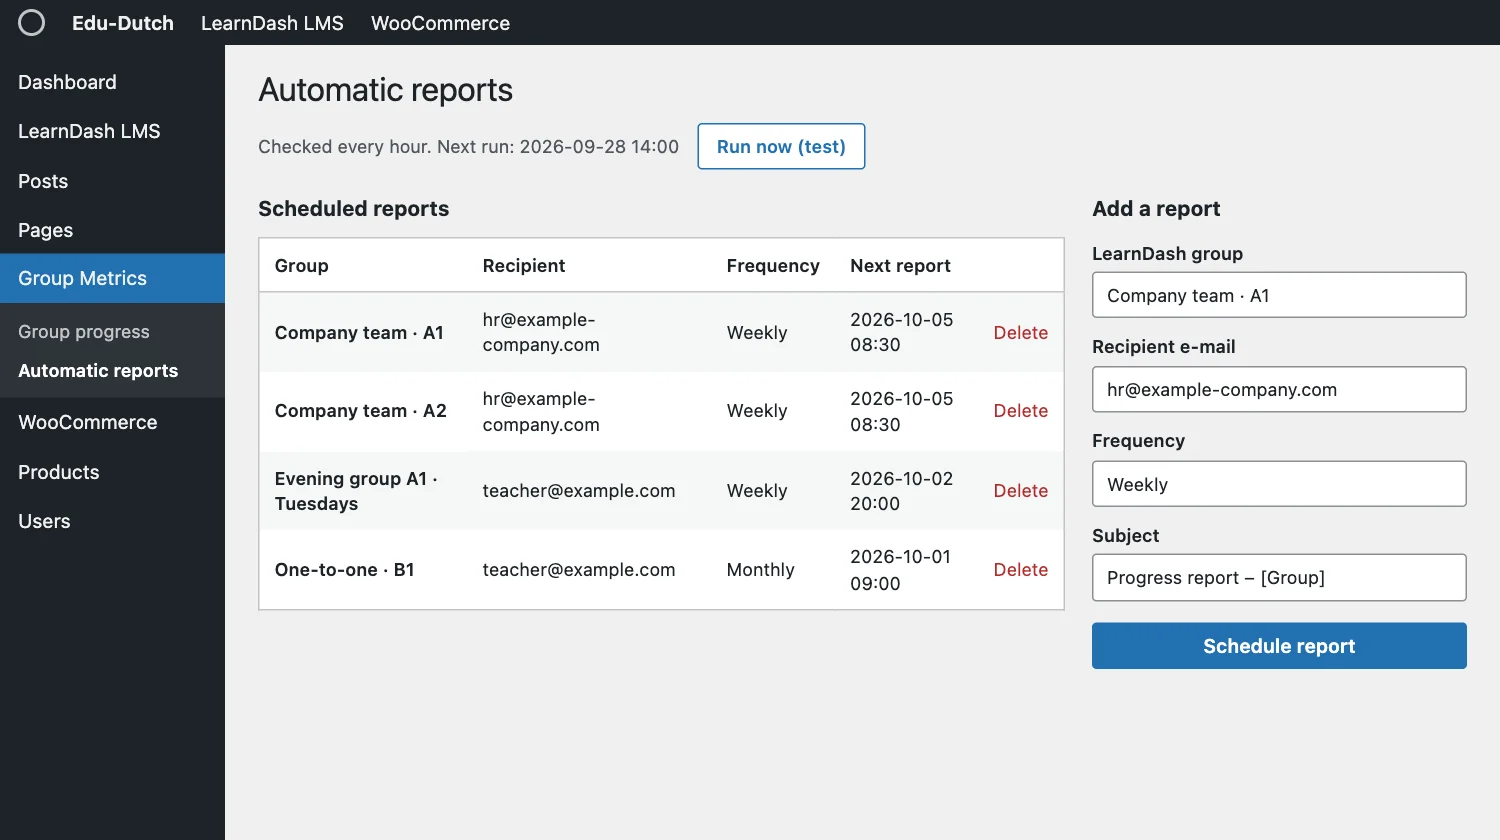Delete the Company team · A1 report
1500x840 pixels.
(1020, 333)
